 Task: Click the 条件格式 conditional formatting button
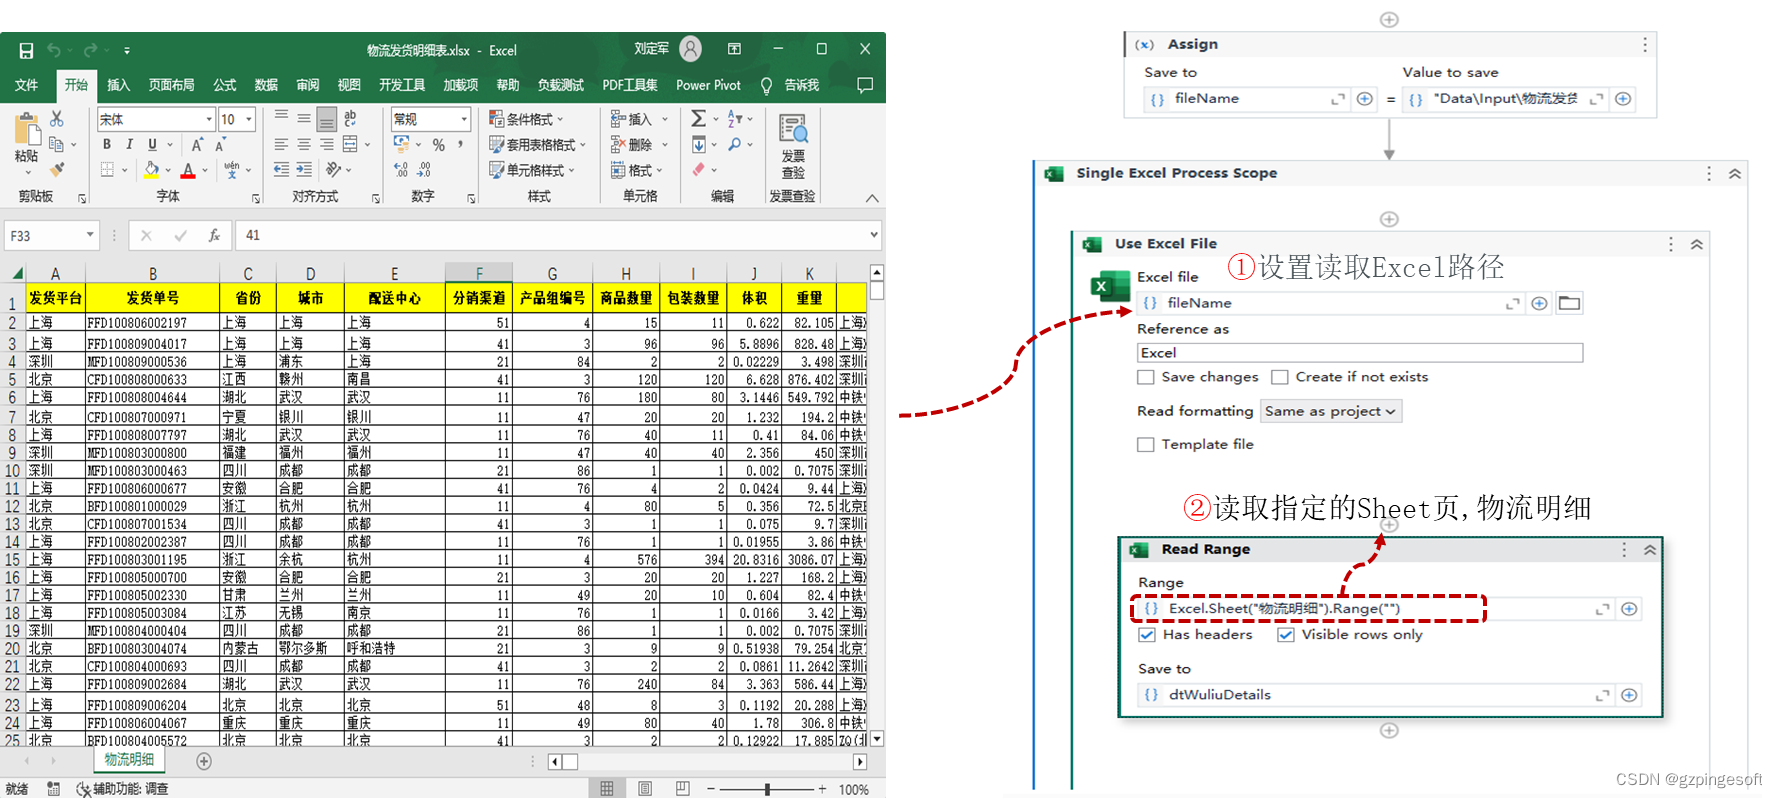click(x=527, y=119)
